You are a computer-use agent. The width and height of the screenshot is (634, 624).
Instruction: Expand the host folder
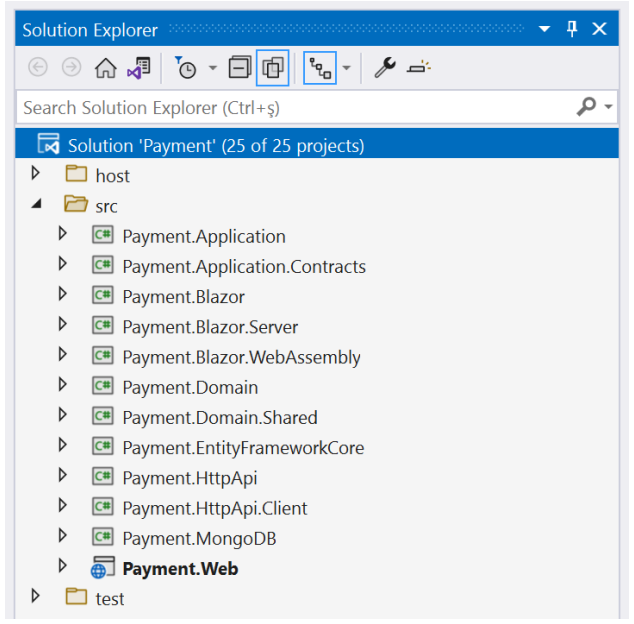[x=36, y=173]
